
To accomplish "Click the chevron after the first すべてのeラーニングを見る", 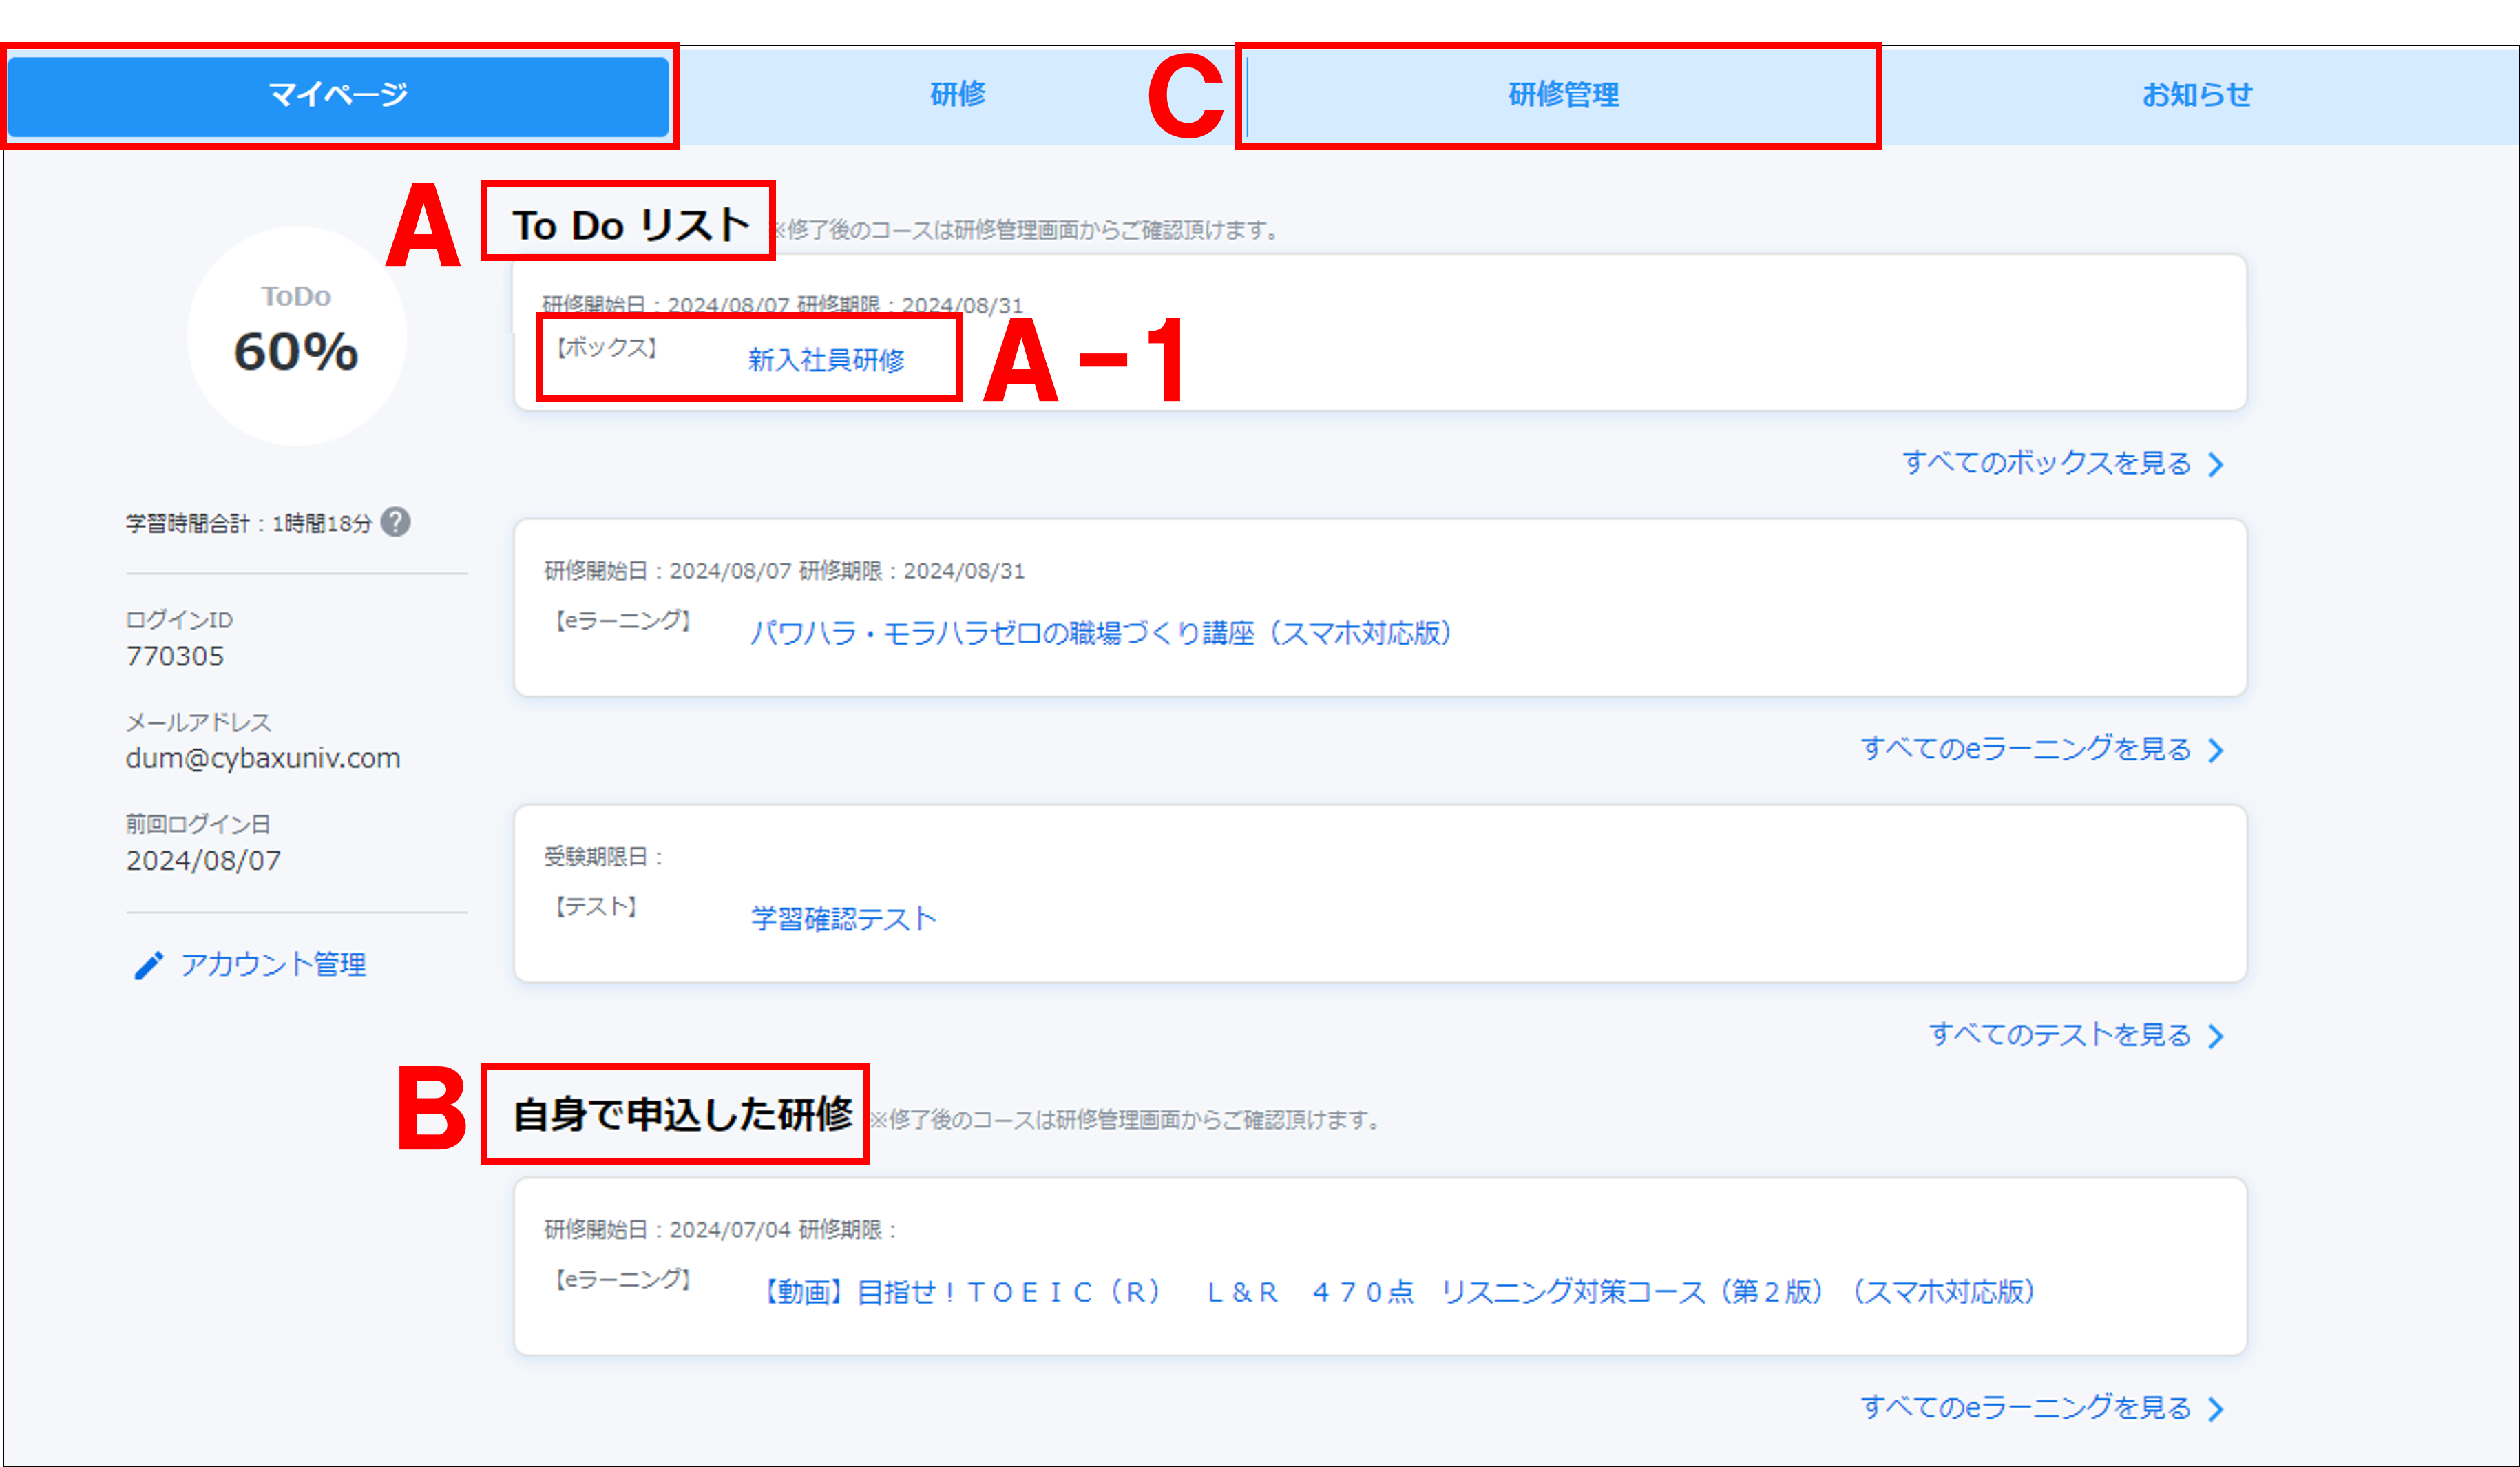I will [2216, 750].
